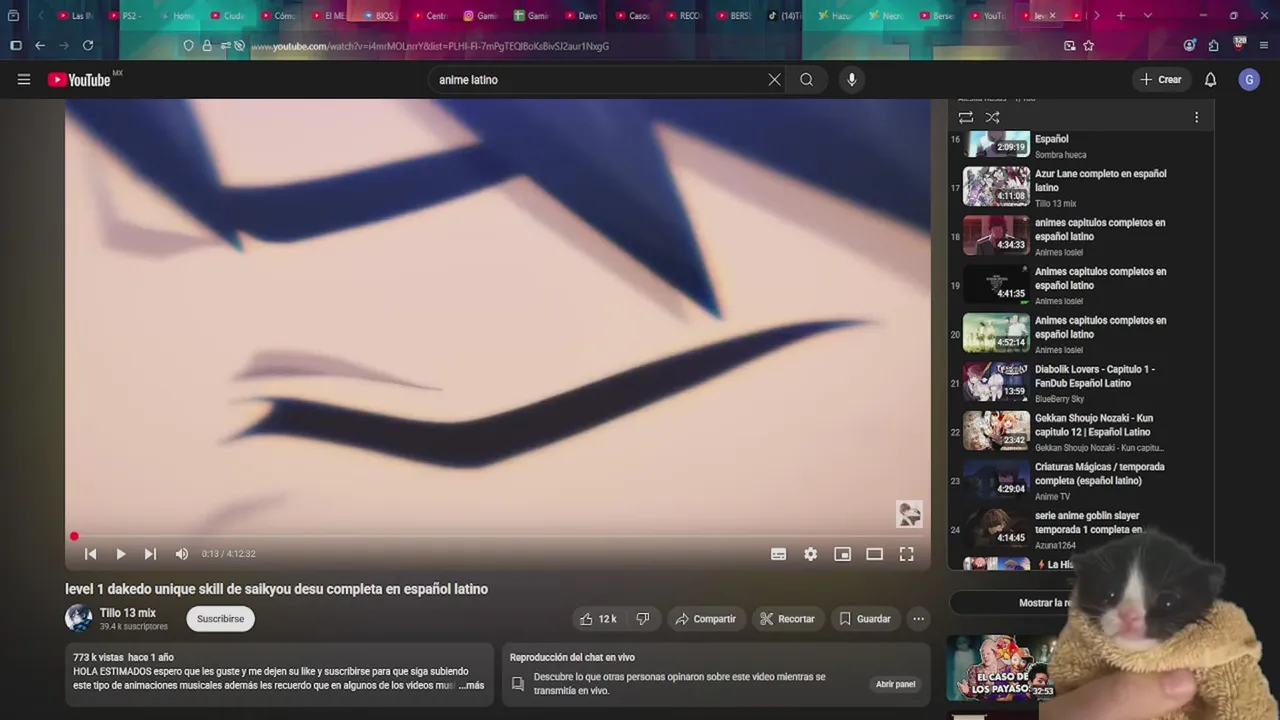Save the video with Guardar
This screenshot has width=1280, height=720.
pyautogui.click(x=865, y=619)
